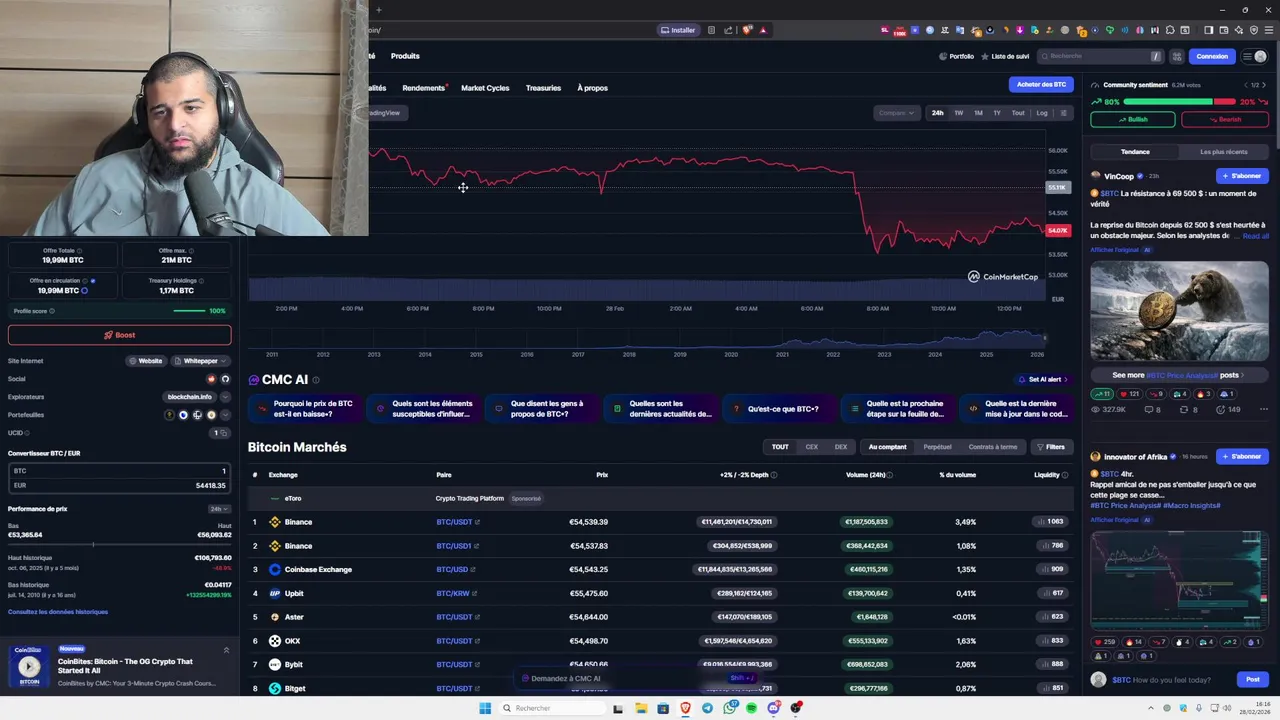This screenshot has width=1280, height=720.
Task: Open the Brave wallet icon
Action: (1222, 30)
